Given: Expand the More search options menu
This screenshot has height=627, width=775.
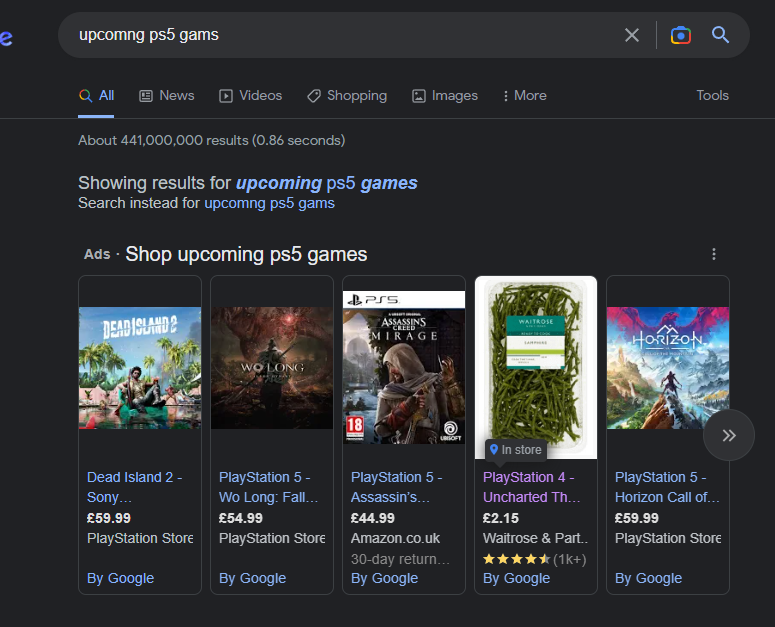Looking at the screenshot, I should (524, 95).
